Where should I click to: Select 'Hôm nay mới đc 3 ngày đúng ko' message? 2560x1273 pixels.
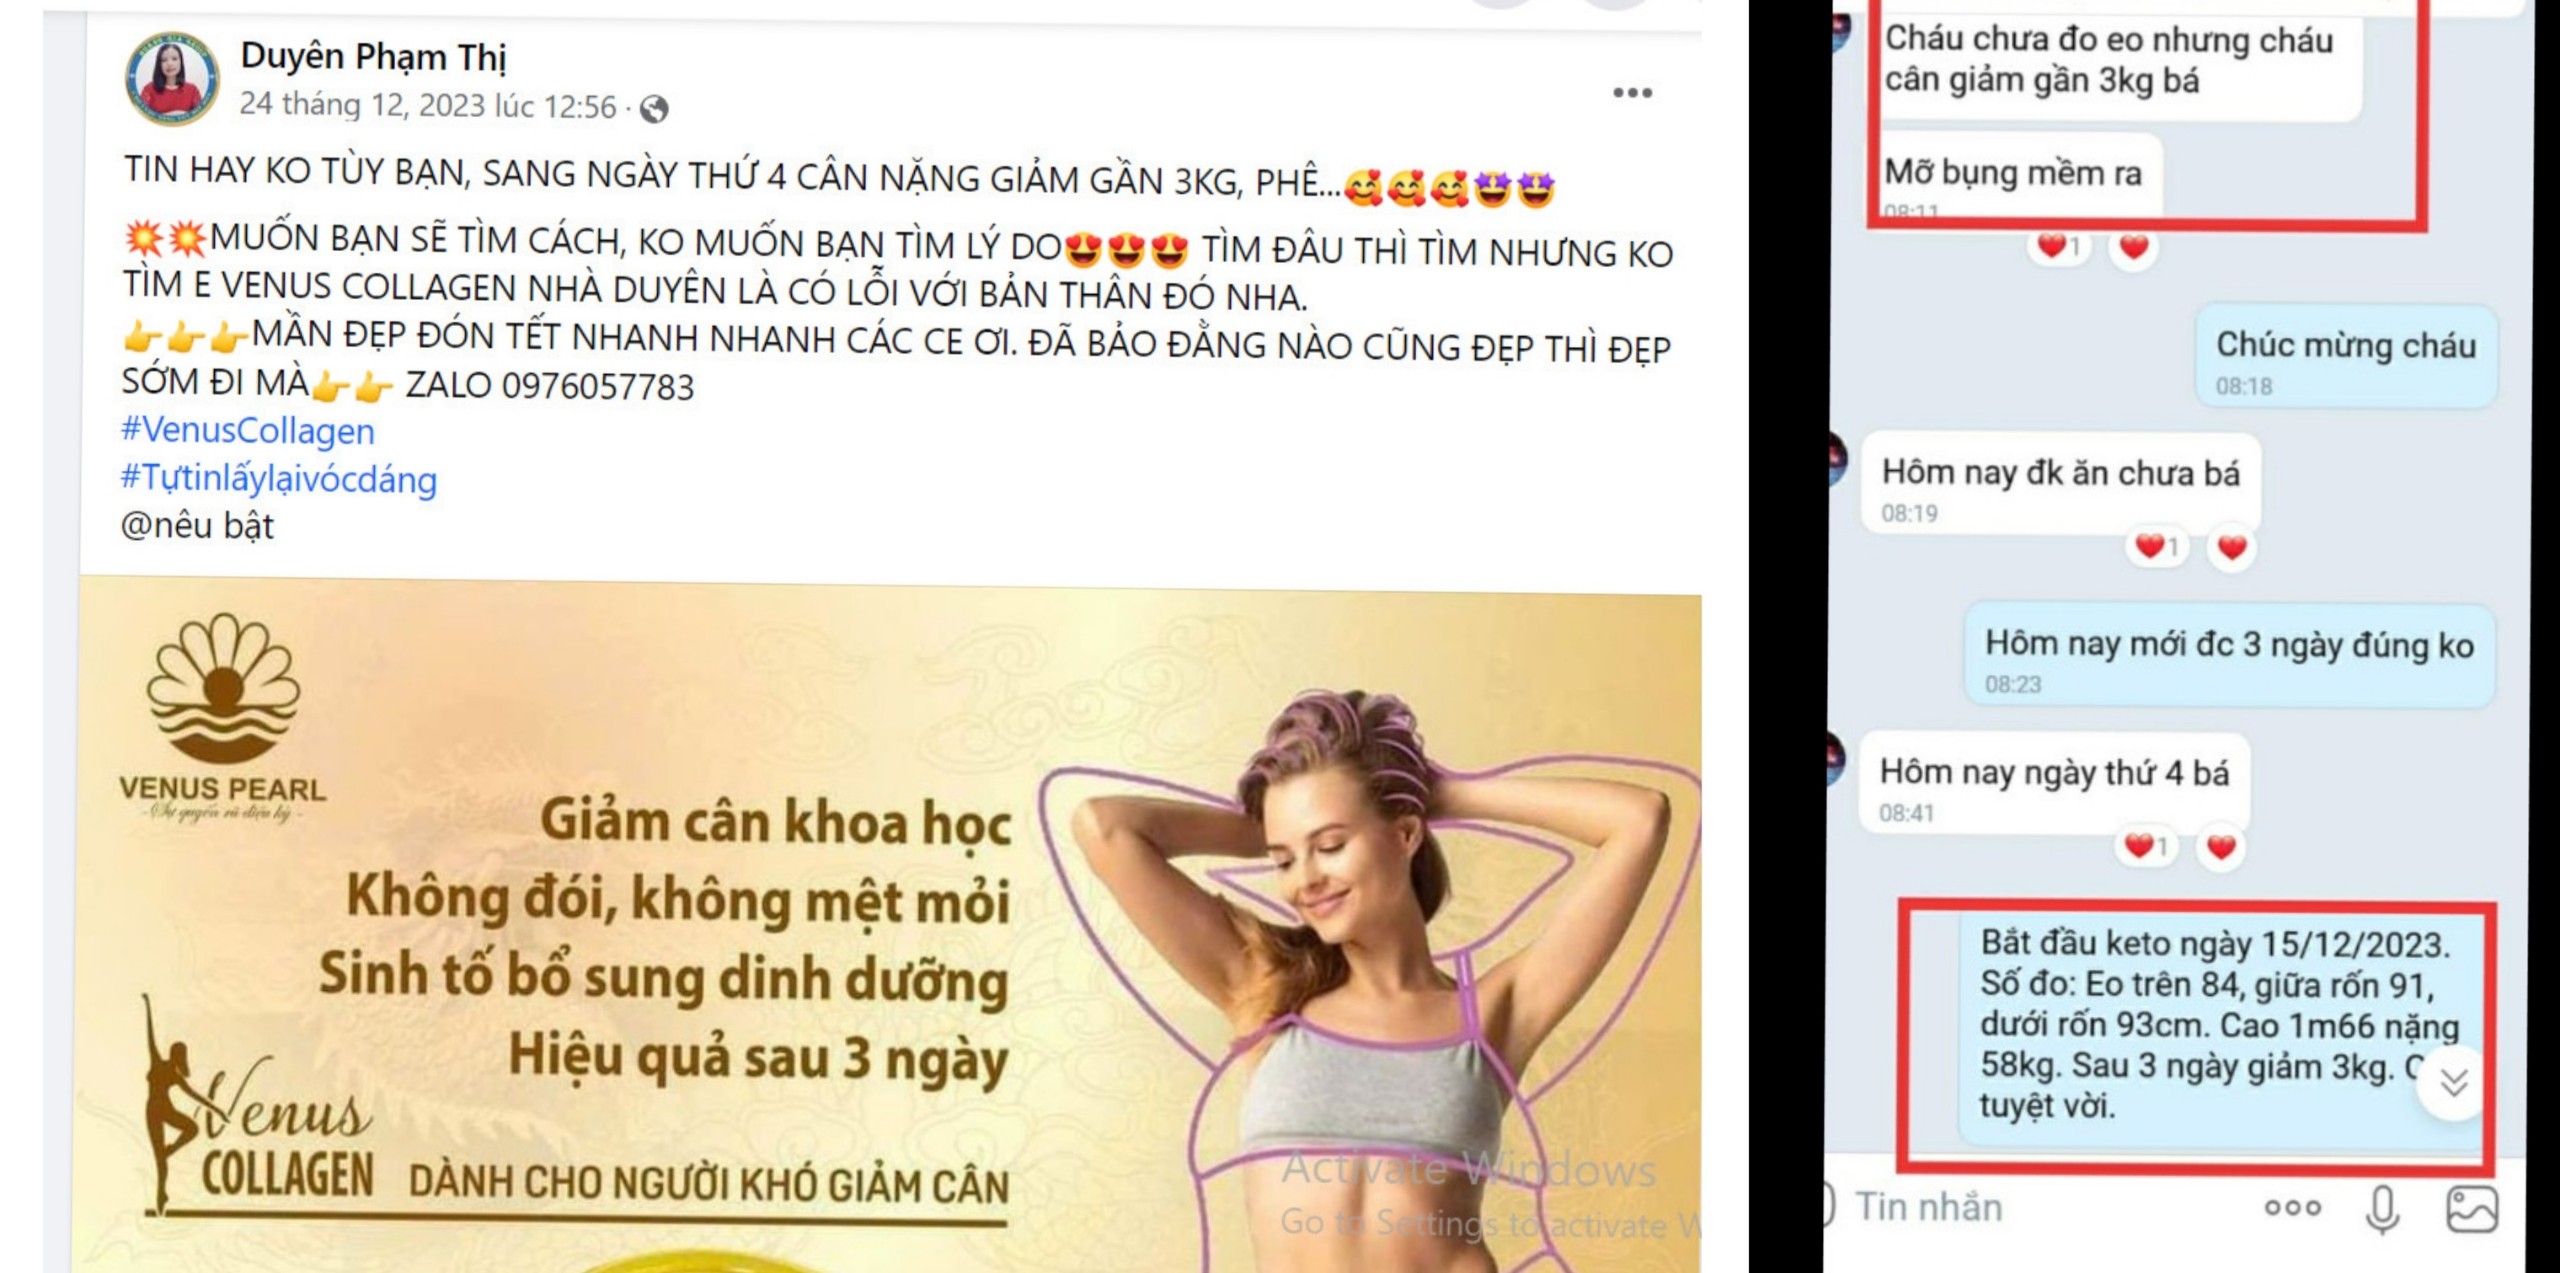click(2229, 656)
